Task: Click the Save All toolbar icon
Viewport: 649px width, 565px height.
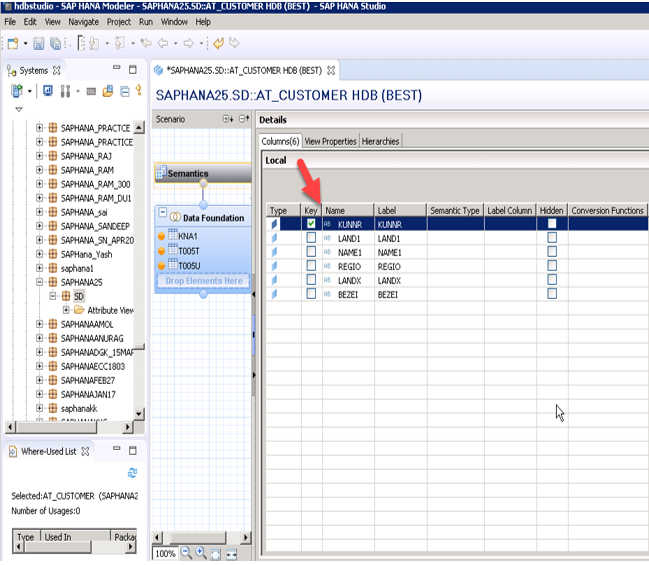Action: tap(55, 43)
